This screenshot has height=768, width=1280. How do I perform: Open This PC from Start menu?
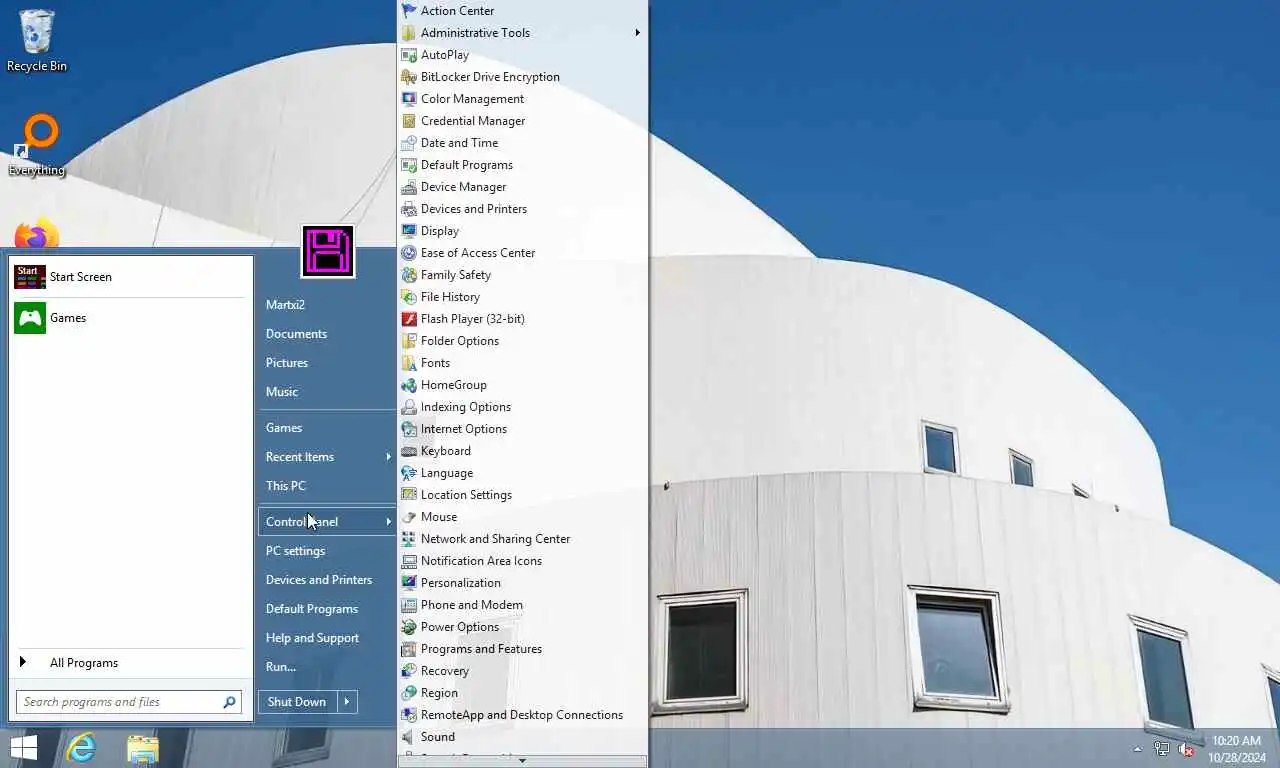coord(286,486)
